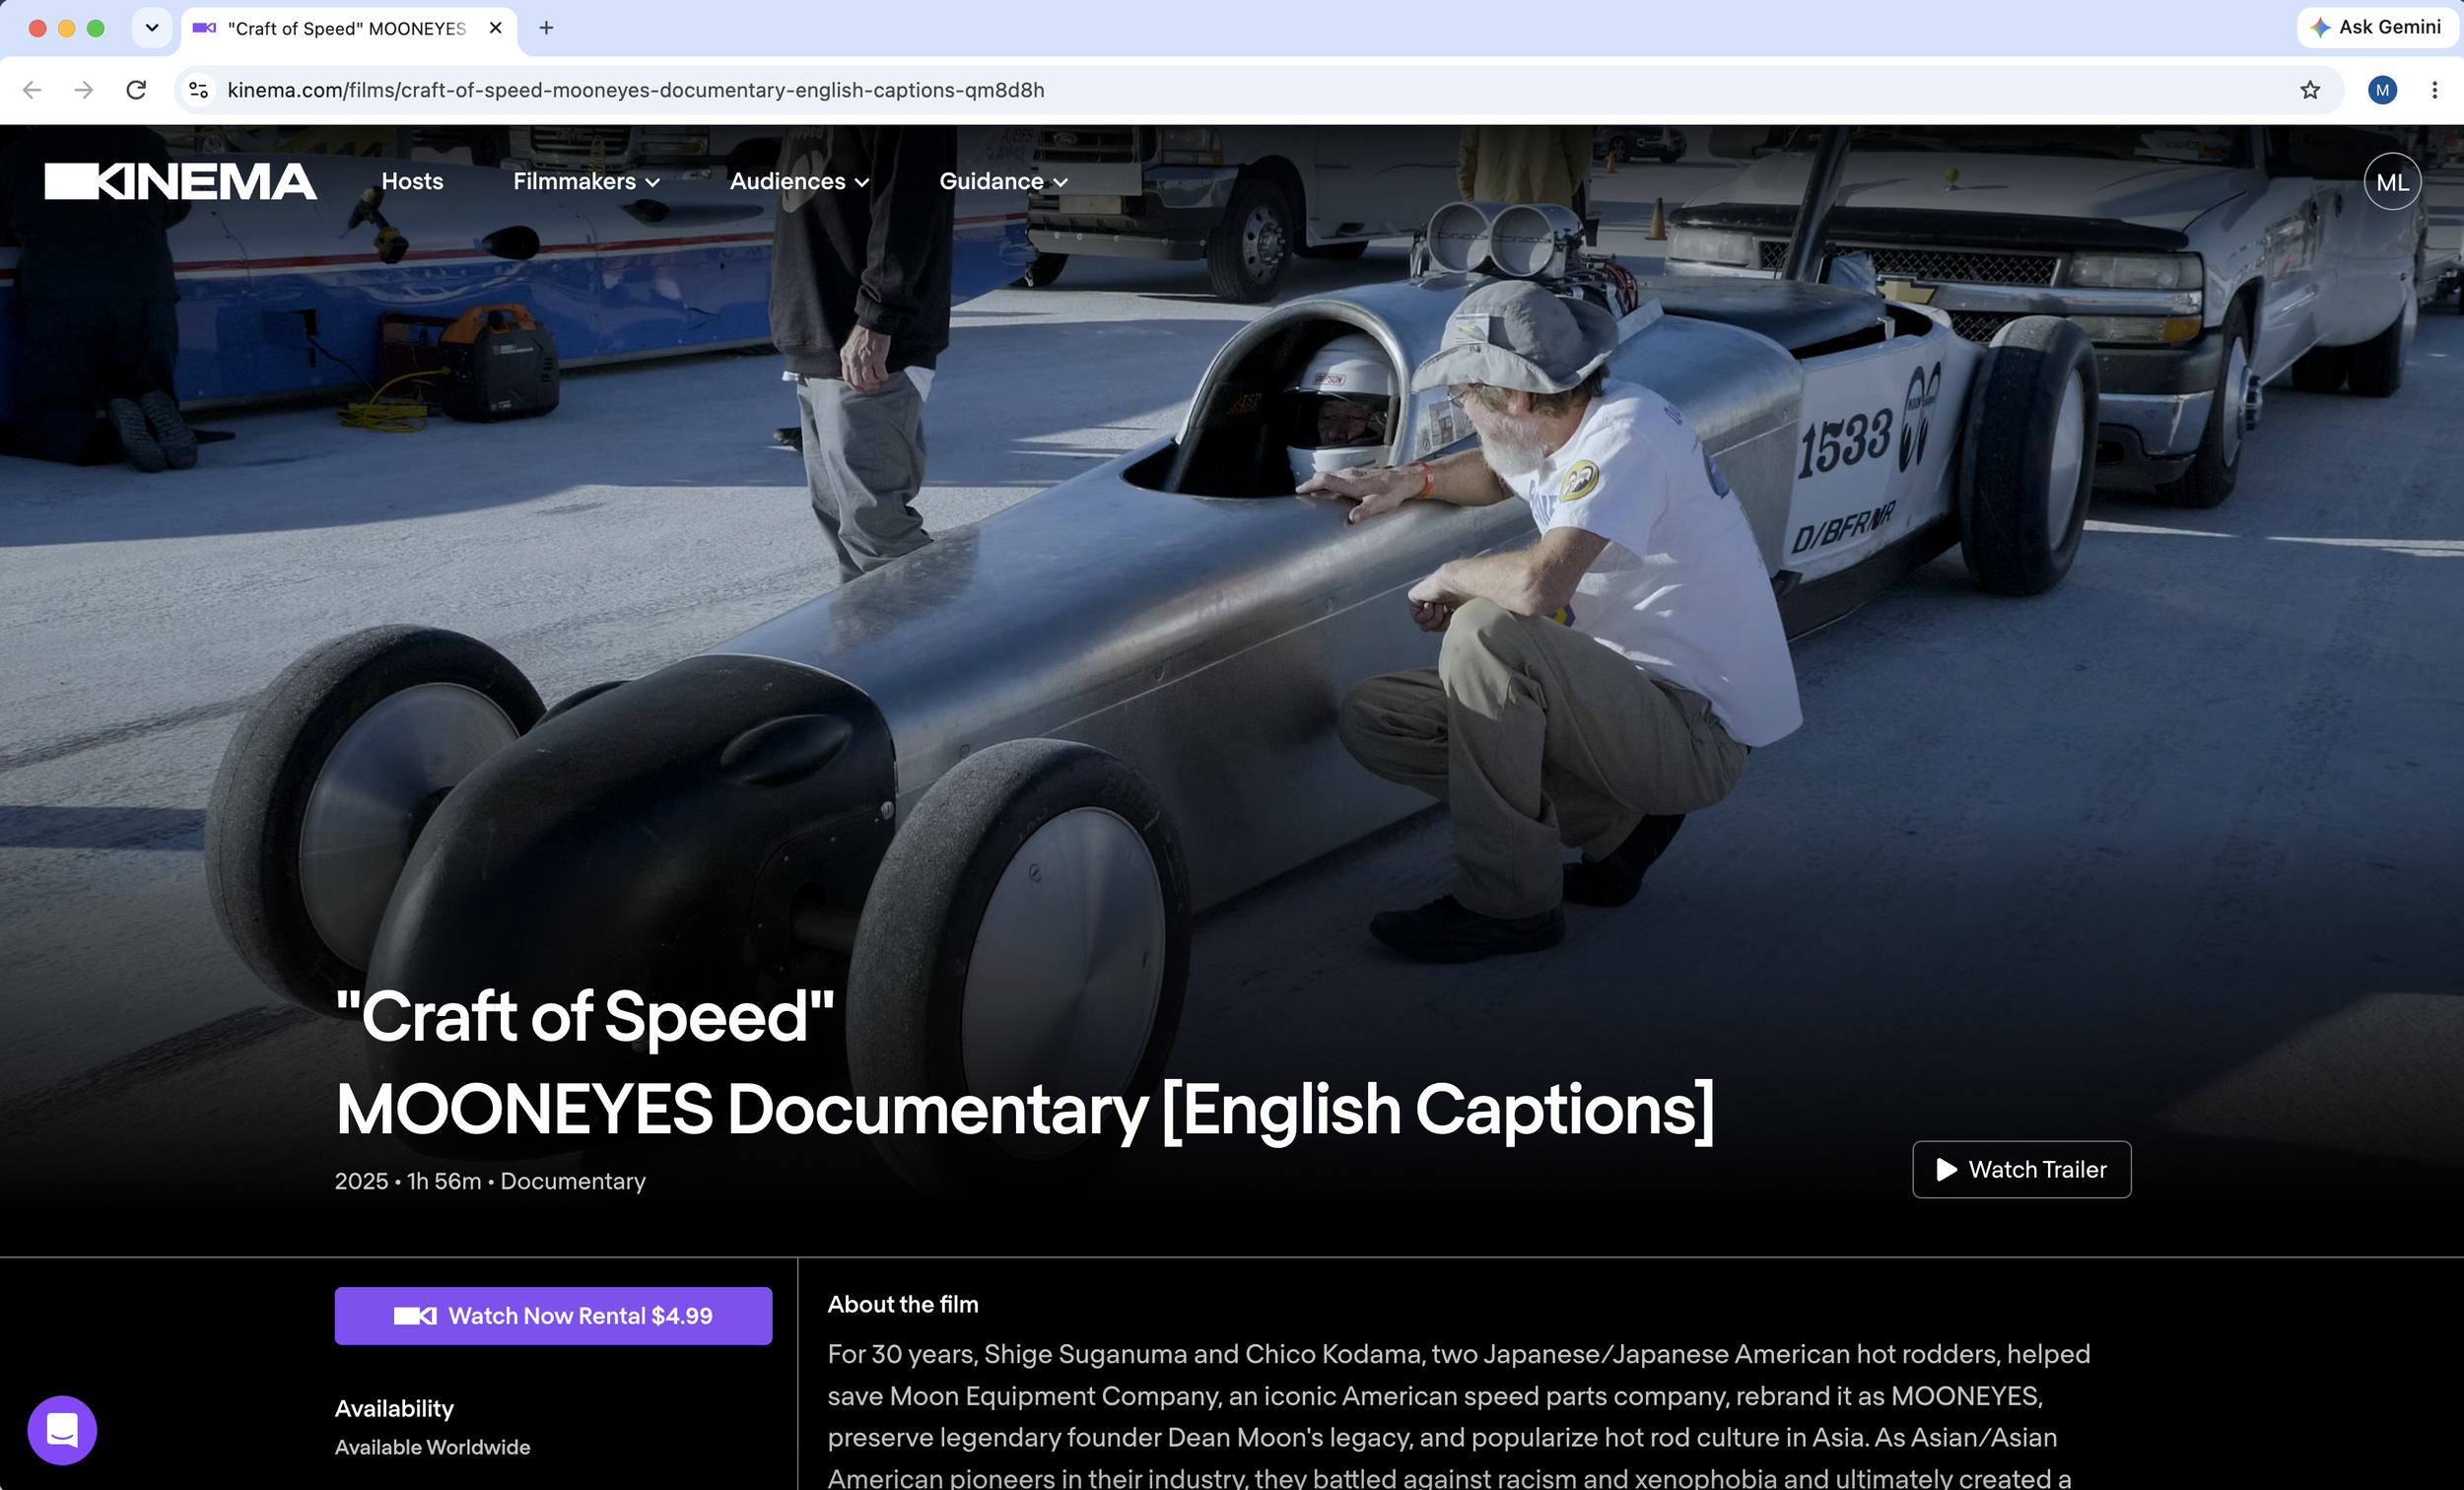
Task: Click the macOS green fullscreen button
Action: click(96, 28)
